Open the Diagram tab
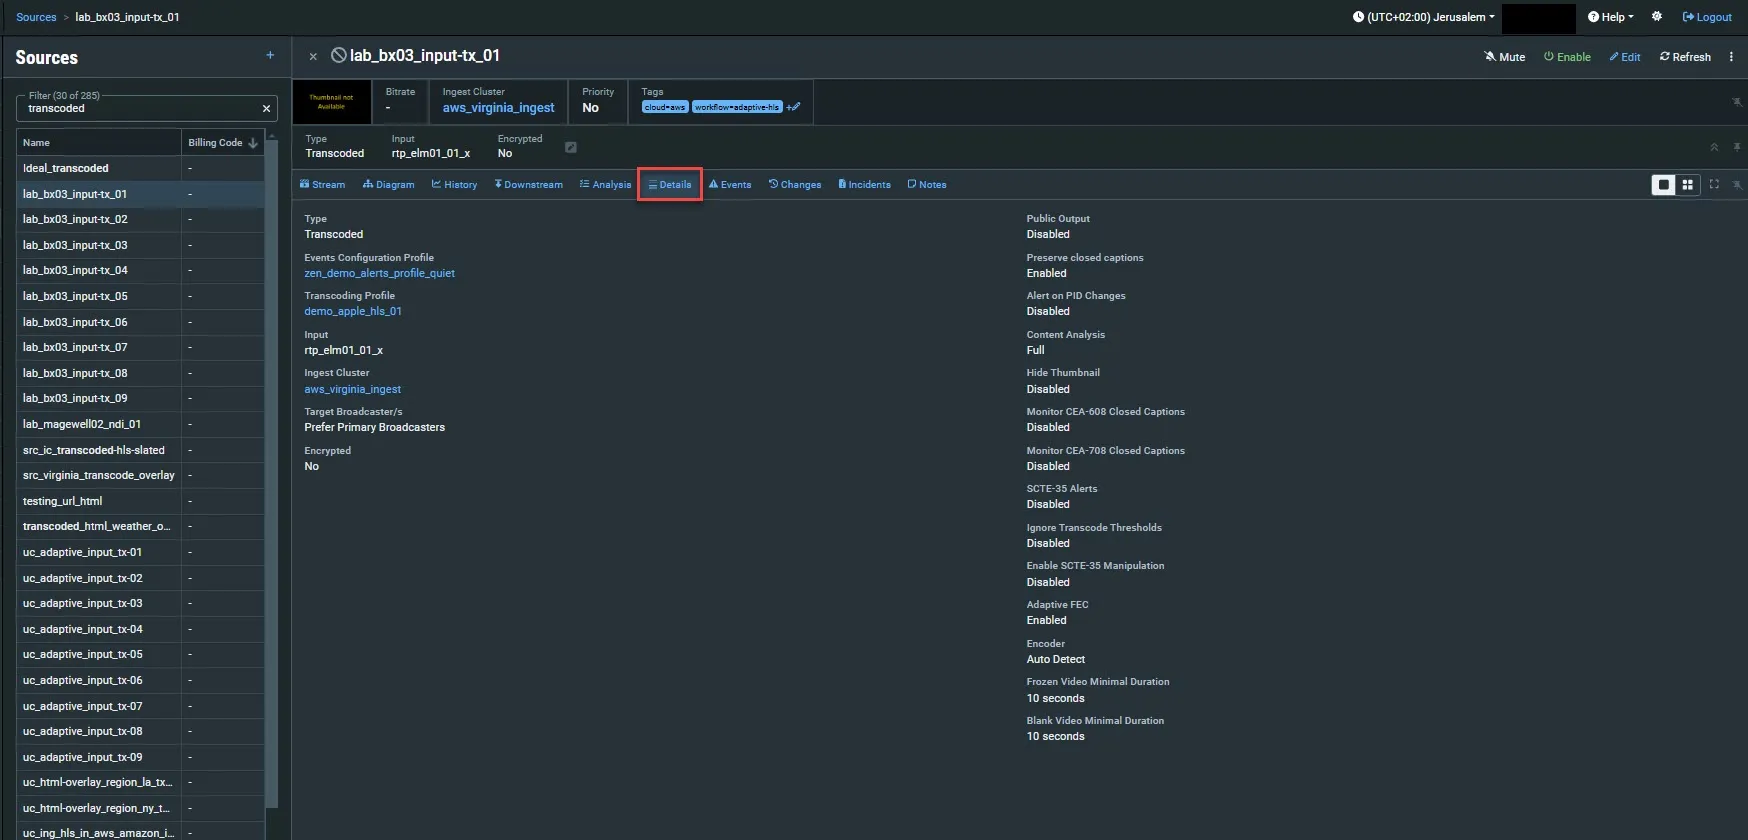The width and height of the screenshot is (1748, 840). click(388, 185)
